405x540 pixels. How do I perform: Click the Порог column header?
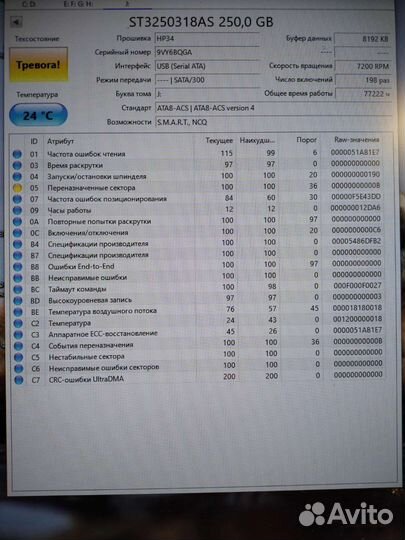tap(307, 140)
